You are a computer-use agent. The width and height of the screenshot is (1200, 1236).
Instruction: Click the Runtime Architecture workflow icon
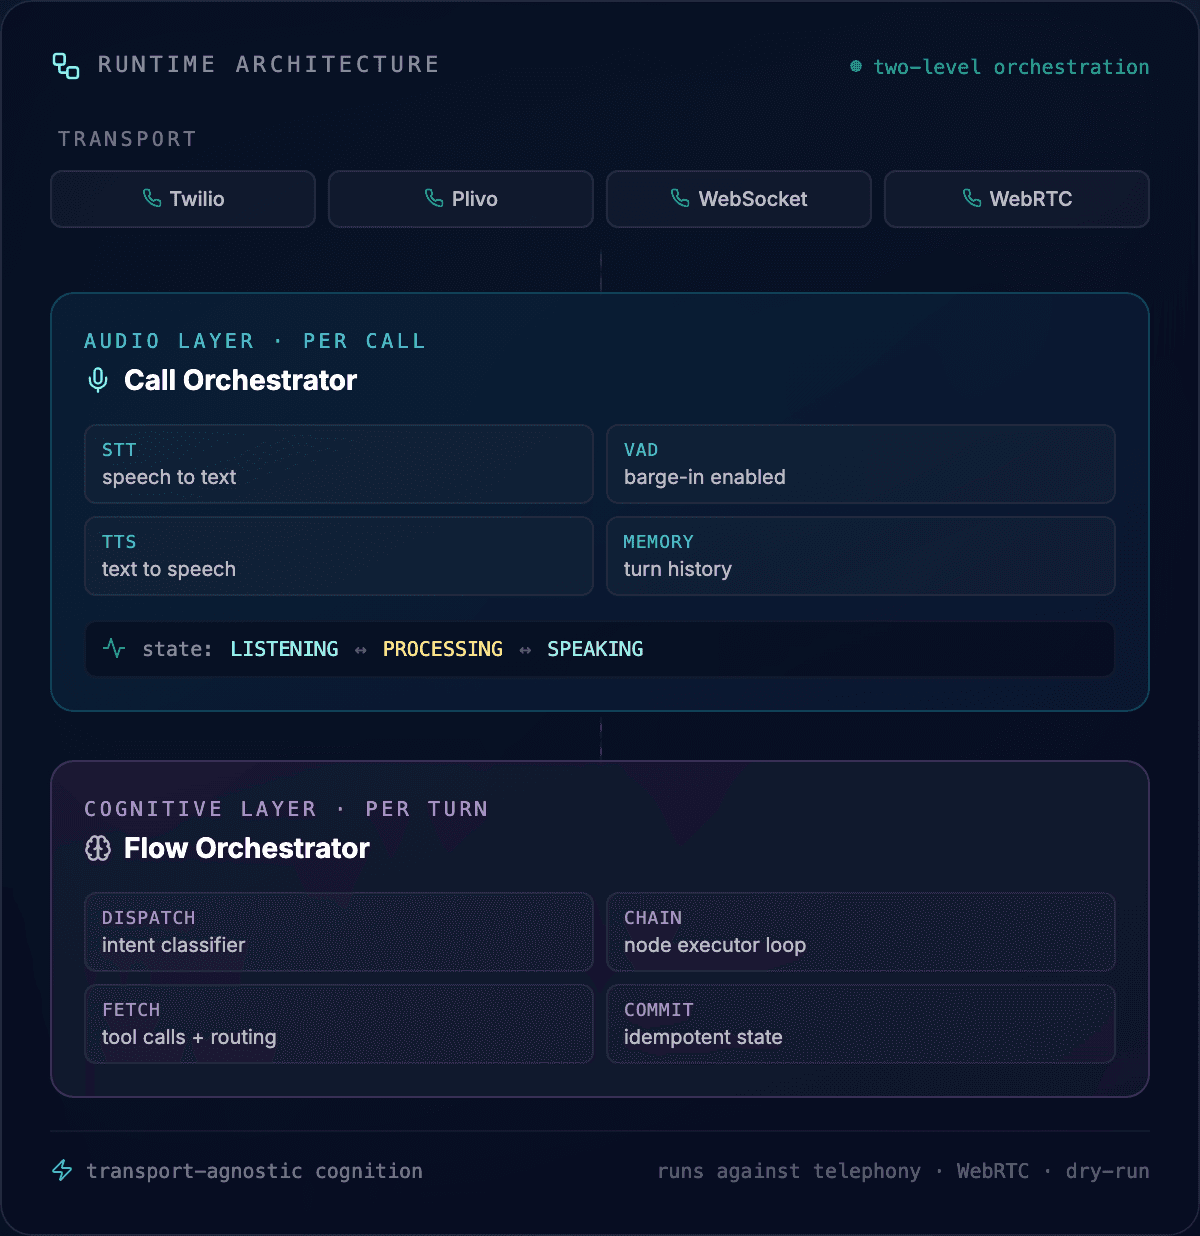[66, 66]
